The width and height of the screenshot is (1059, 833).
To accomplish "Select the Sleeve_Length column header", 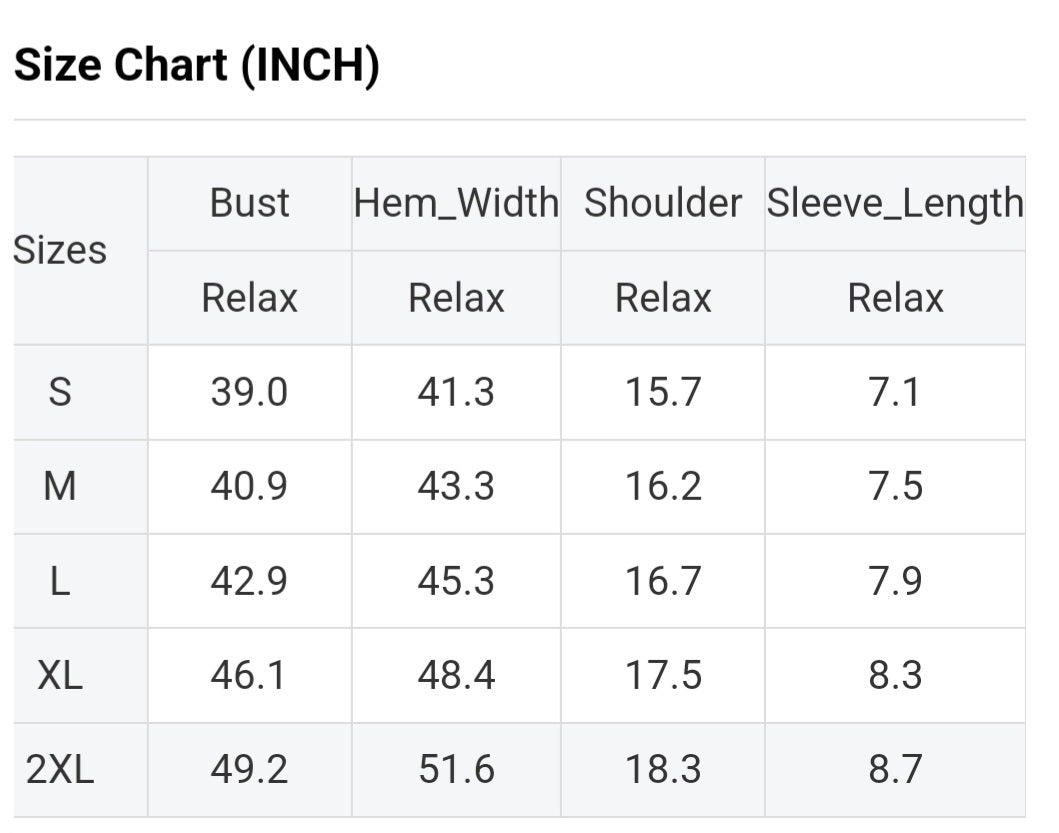I will click(895, 203).
